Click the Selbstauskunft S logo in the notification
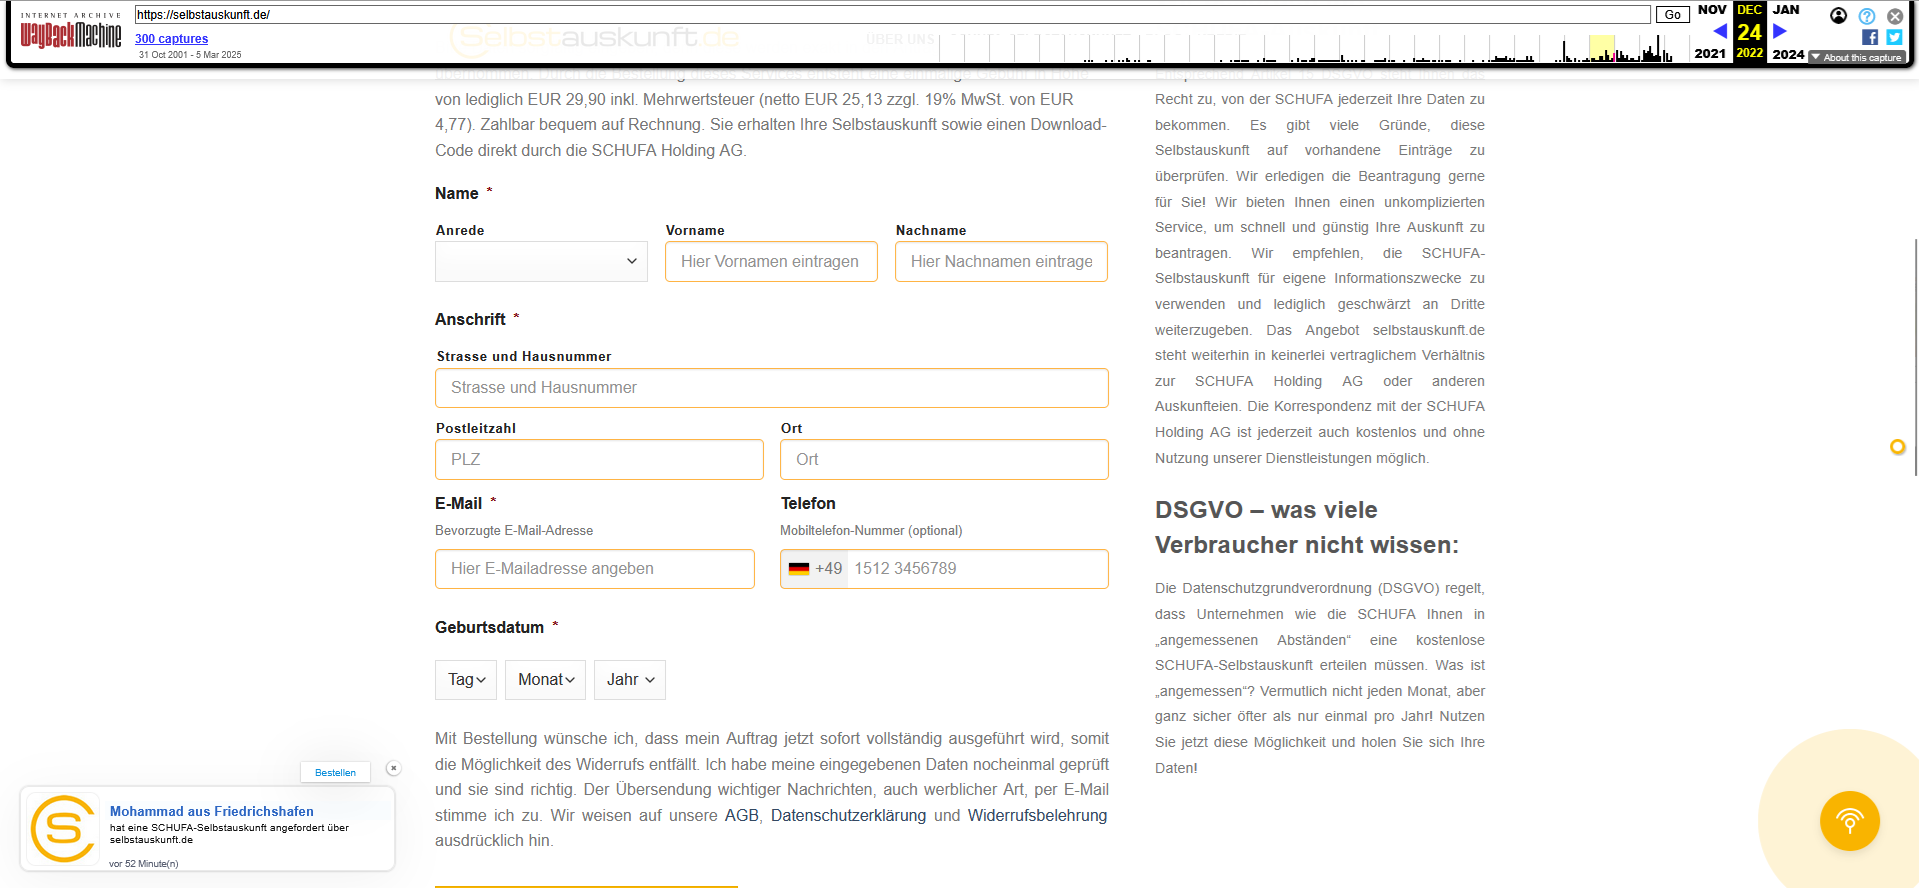The width and height of the screenshot is (1919, 888). coord(63,829)
